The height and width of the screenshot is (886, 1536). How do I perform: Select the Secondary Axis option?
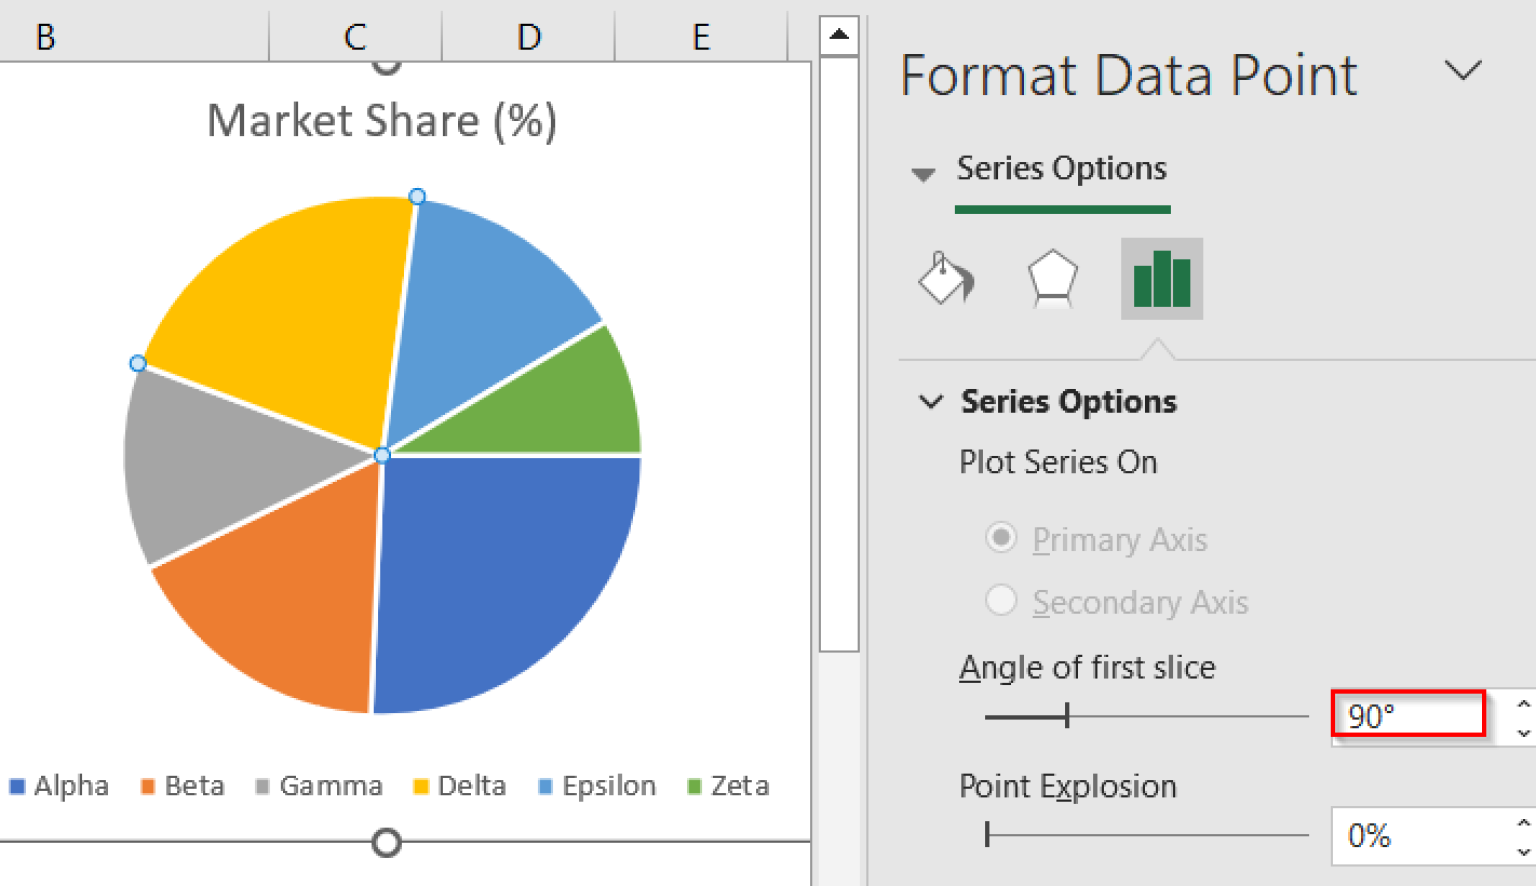1001,601
